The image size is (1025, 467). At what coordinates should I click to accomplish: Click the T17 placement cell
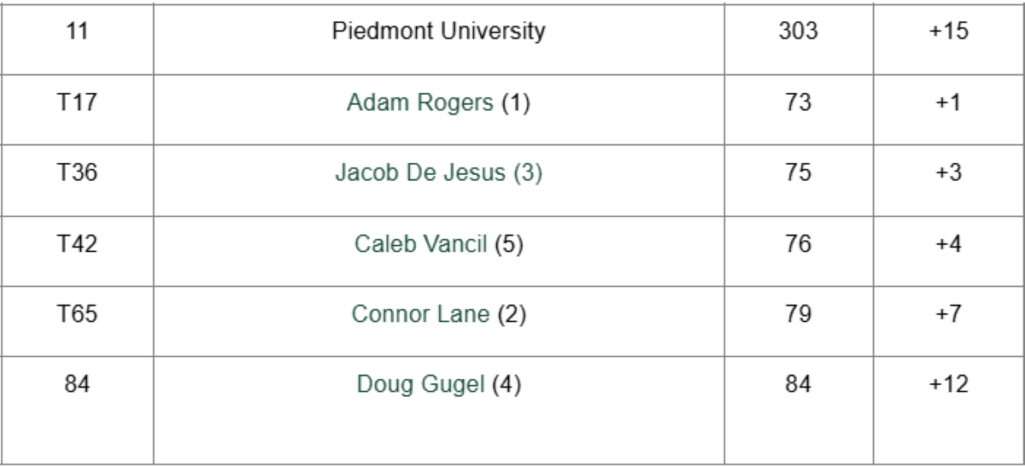[77, 103]
